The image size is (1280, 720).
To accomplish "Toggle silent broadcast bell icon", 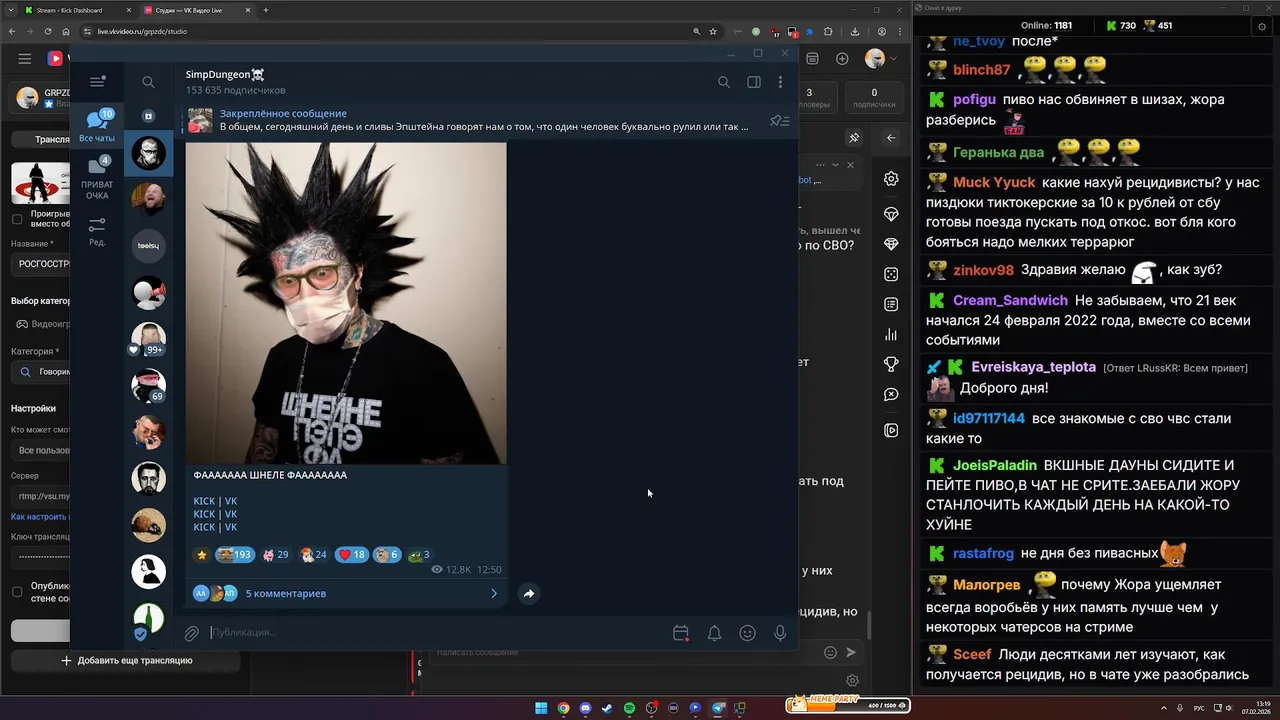I will pyautogui.click(x=714, y=633).
